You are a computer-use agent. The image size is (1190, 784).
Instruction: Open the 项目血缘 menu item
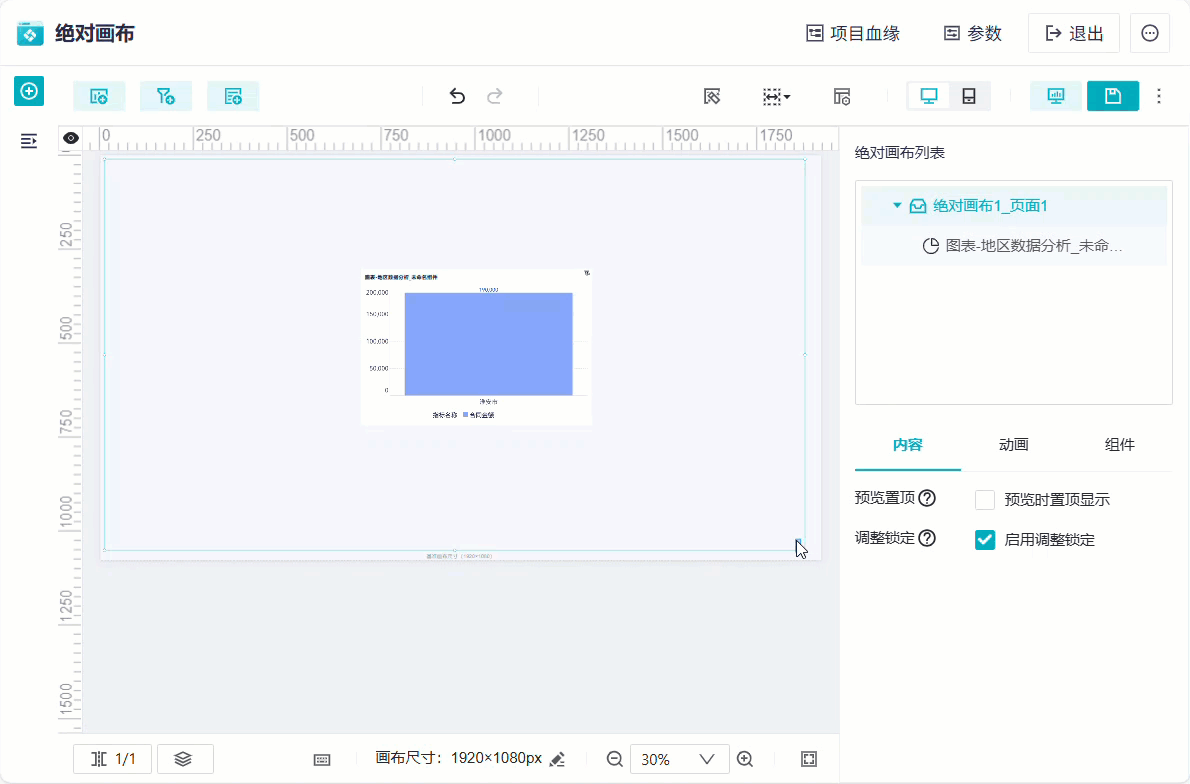(x=852, y=33)
